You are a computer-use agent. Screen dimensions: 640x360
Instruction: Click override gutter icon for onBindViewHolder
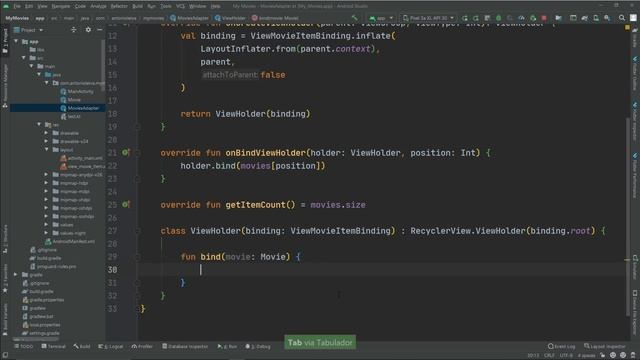click(126, 153)
